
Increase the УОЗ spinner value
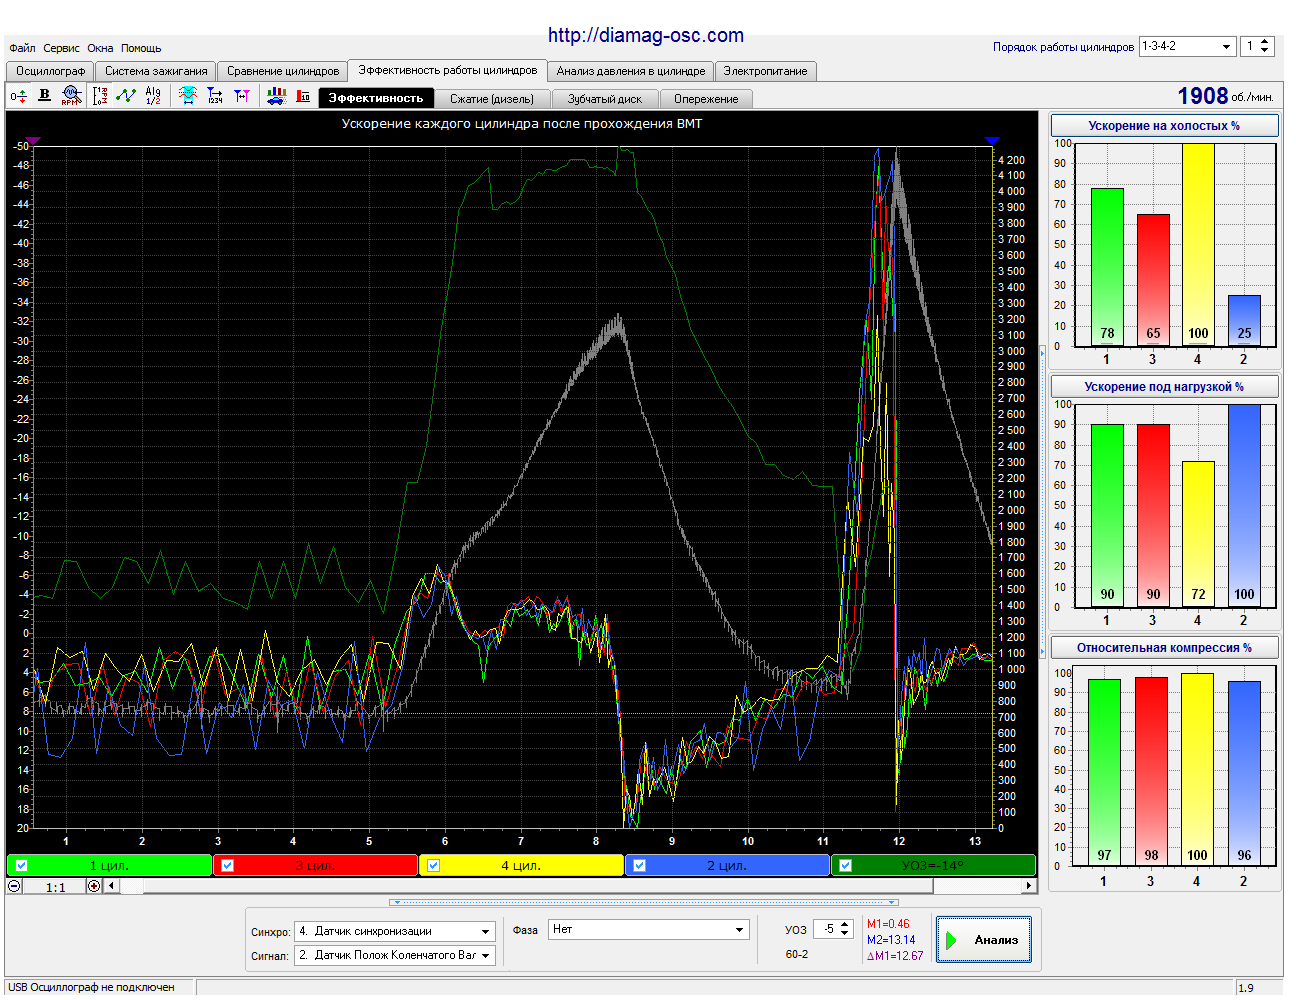click(845, 925)
